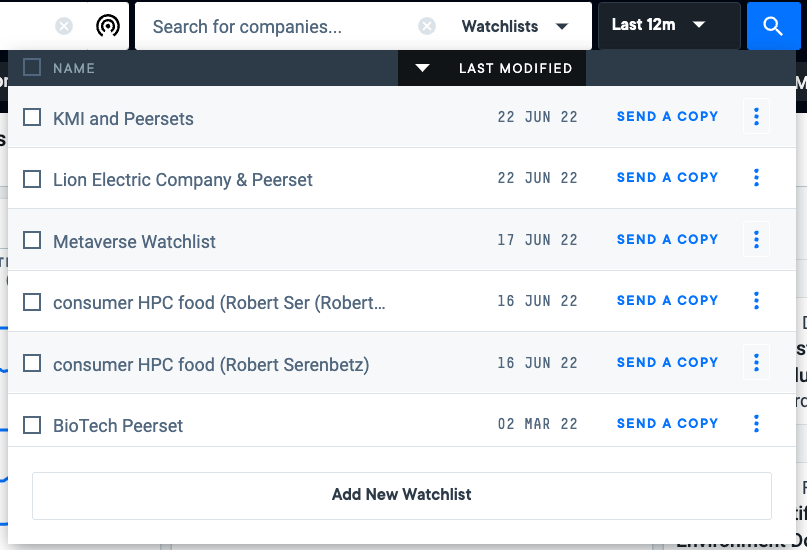This screenshot has height=550, width=807.
Task: Sort by the LAST MODIFIED column
Action: click(x=492, y=68)
